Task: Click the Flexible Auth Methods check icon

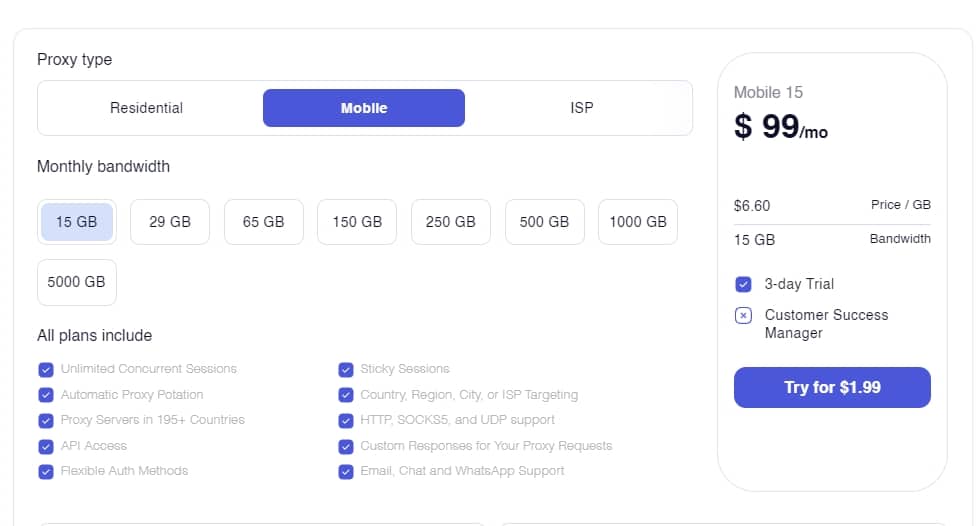Action: click(x=46, y=472)
